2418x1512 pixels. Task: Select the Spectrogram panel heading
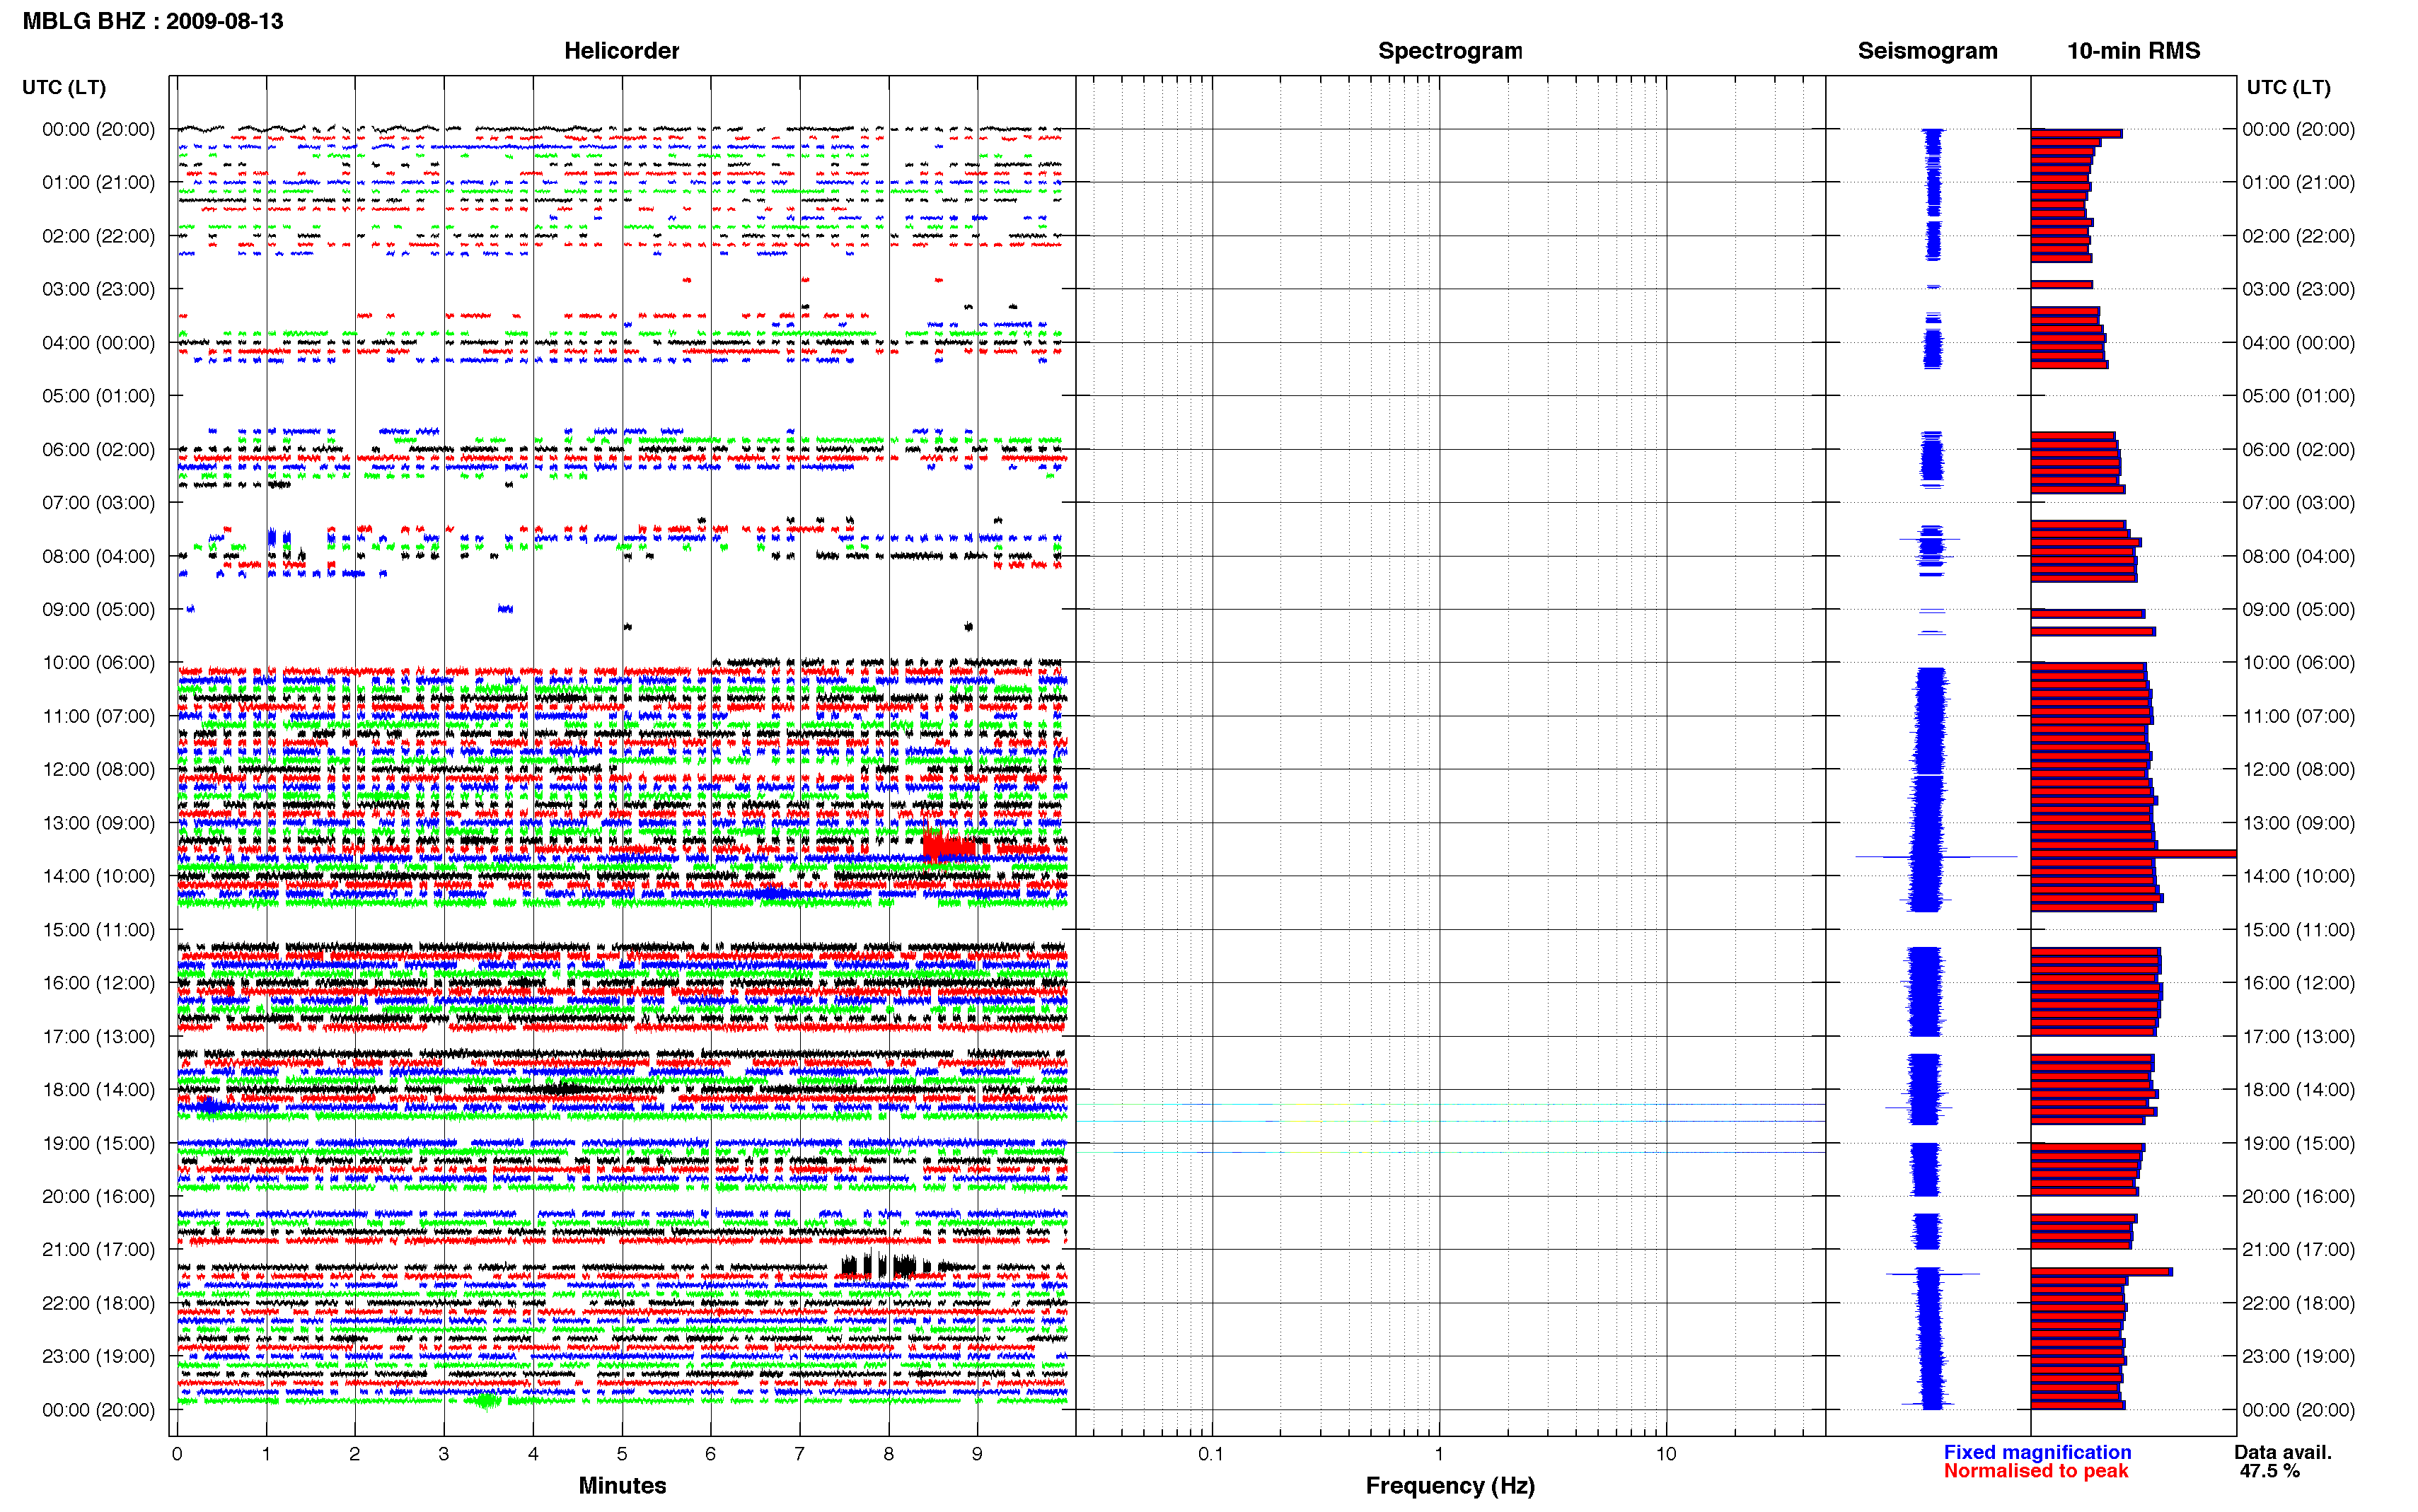pos(1450,51)
